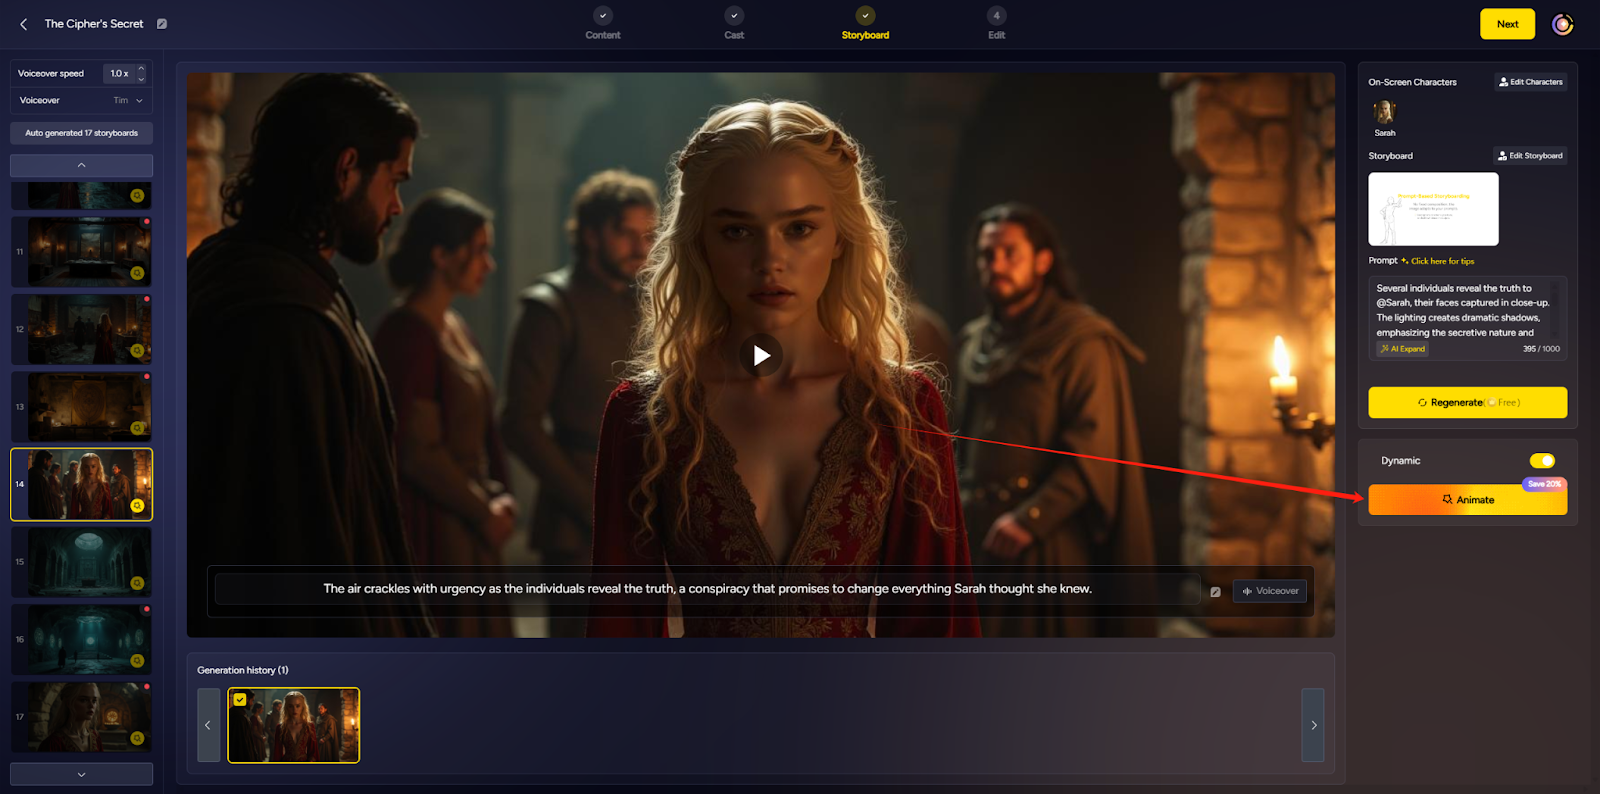This screenshot has height=794, width=1600.
Task: Open the user profile avatar icon
Action: 1562,24
